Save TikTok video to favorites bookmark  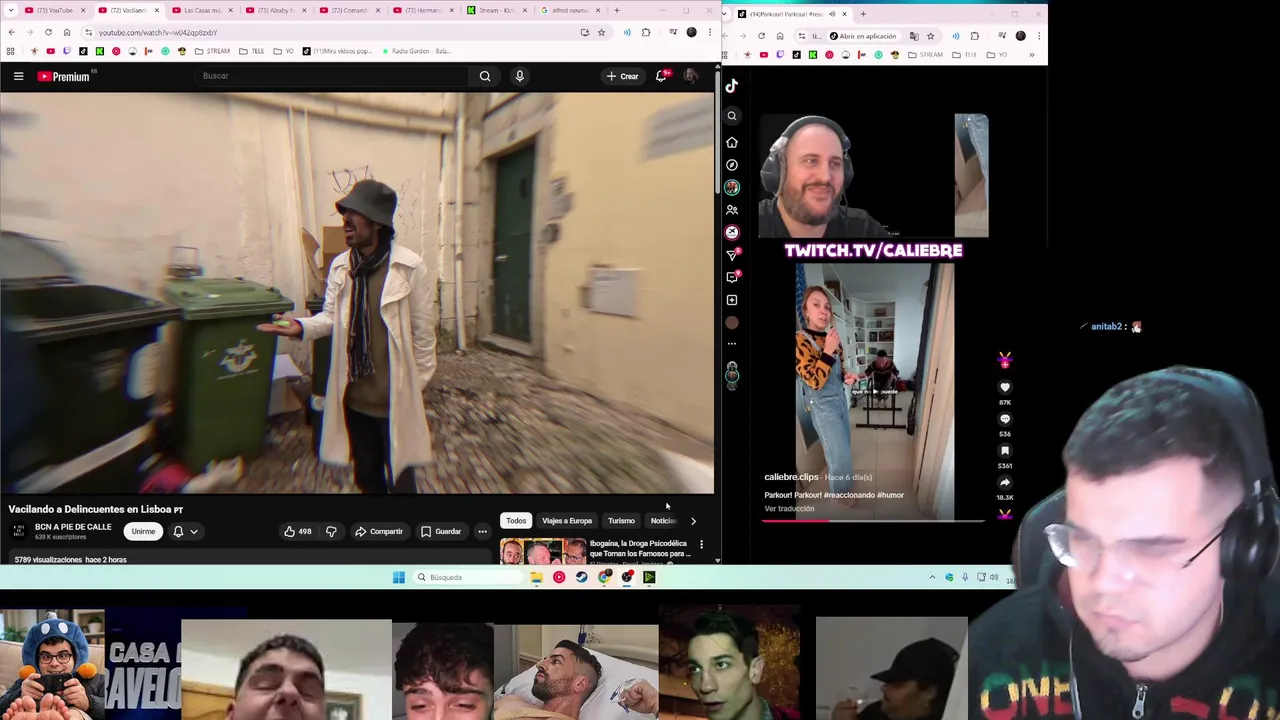1005,451
